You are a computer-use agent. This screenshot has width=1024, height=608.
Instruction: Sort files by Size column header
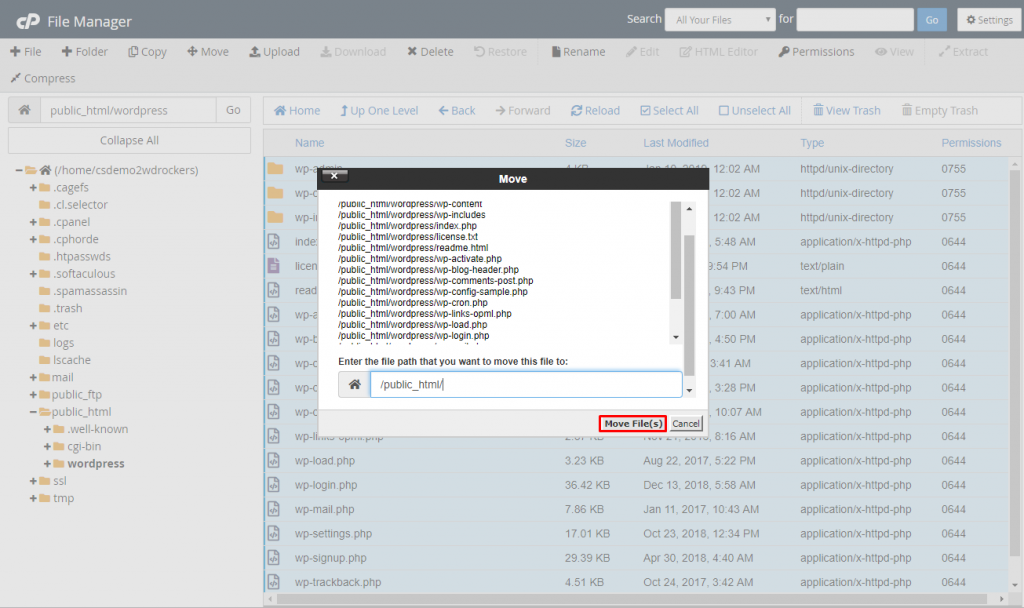pyautogui.click(x=575, y=143)
